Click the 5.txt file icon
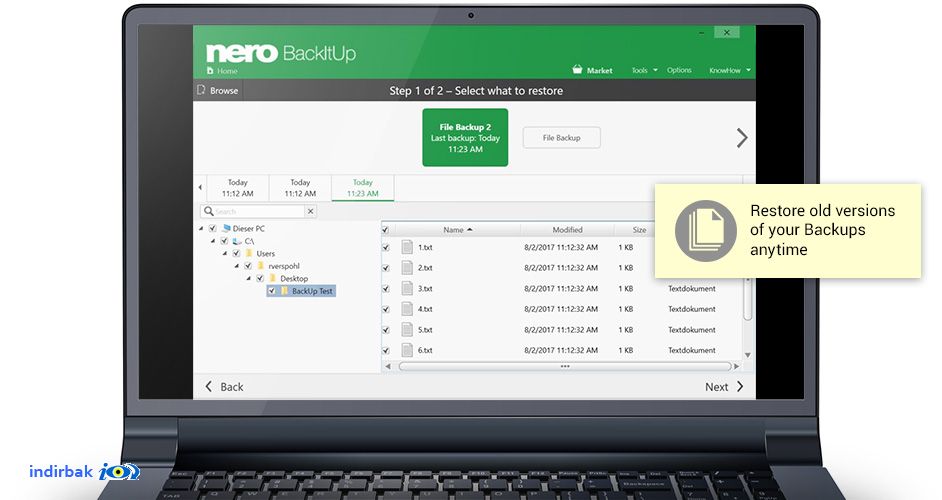This screenshot has height=500, width=942. click(407, 329)
